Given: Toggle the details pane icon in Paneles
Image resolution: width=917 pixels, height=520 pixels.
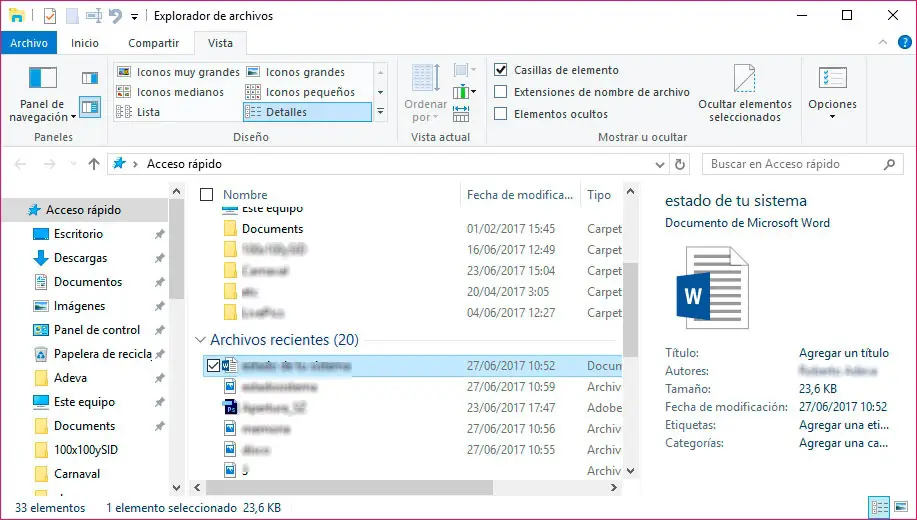Looking at the screenshot, I should [89, 108].
